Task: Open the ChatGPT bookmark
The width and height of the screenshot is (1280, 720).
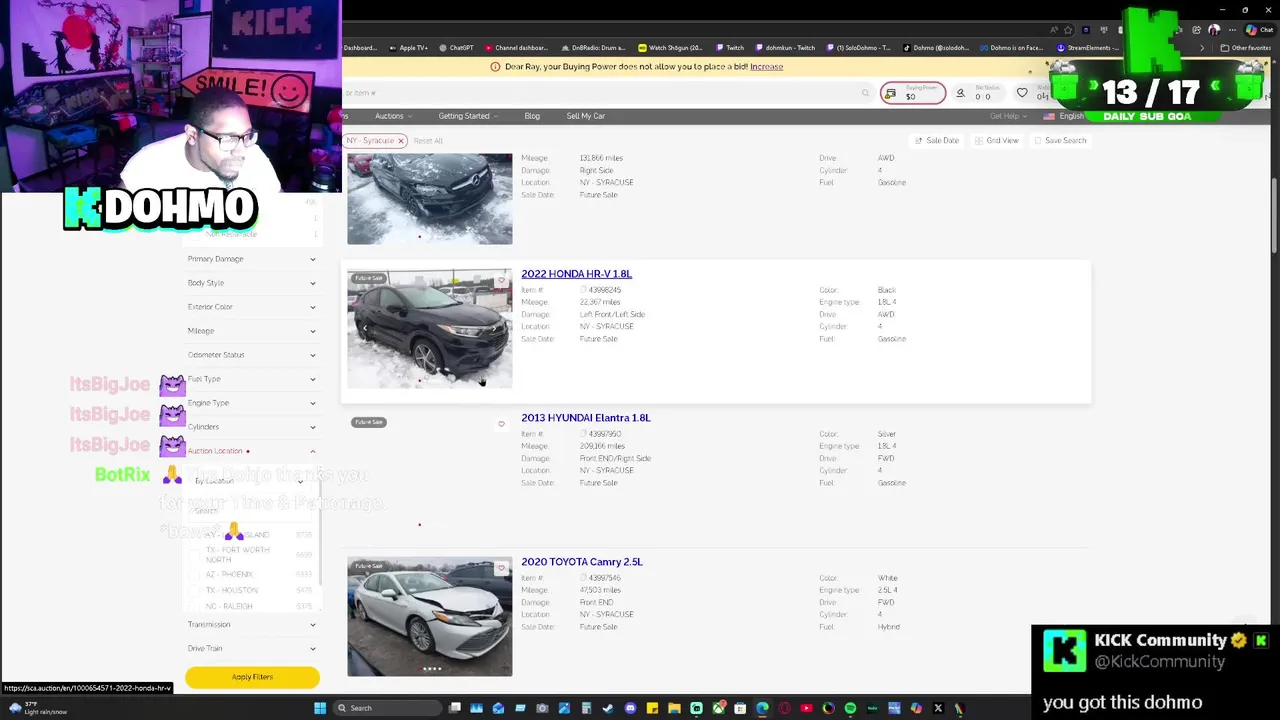Action: tap(456, 48)
